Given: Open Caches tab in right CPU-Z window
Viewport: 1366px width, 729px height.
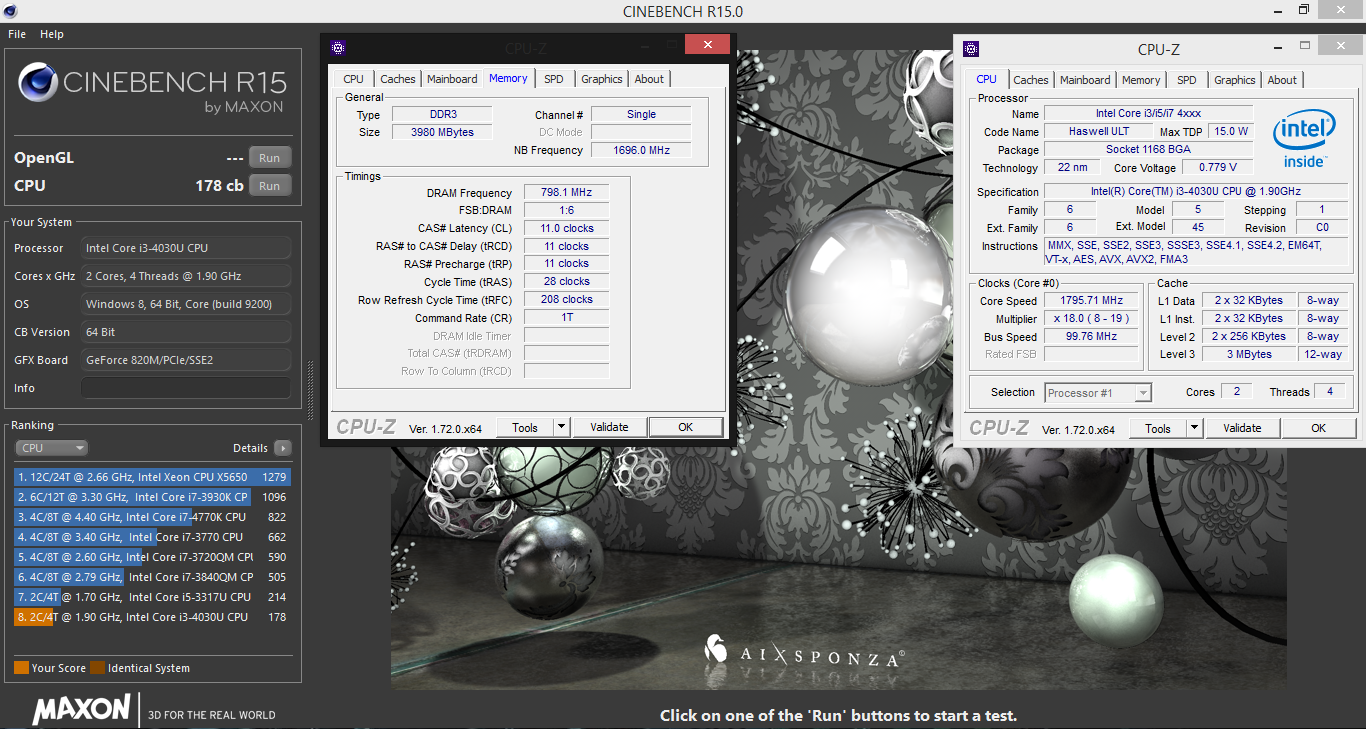Looking at the screenshot, I should tap(1031, 80).
